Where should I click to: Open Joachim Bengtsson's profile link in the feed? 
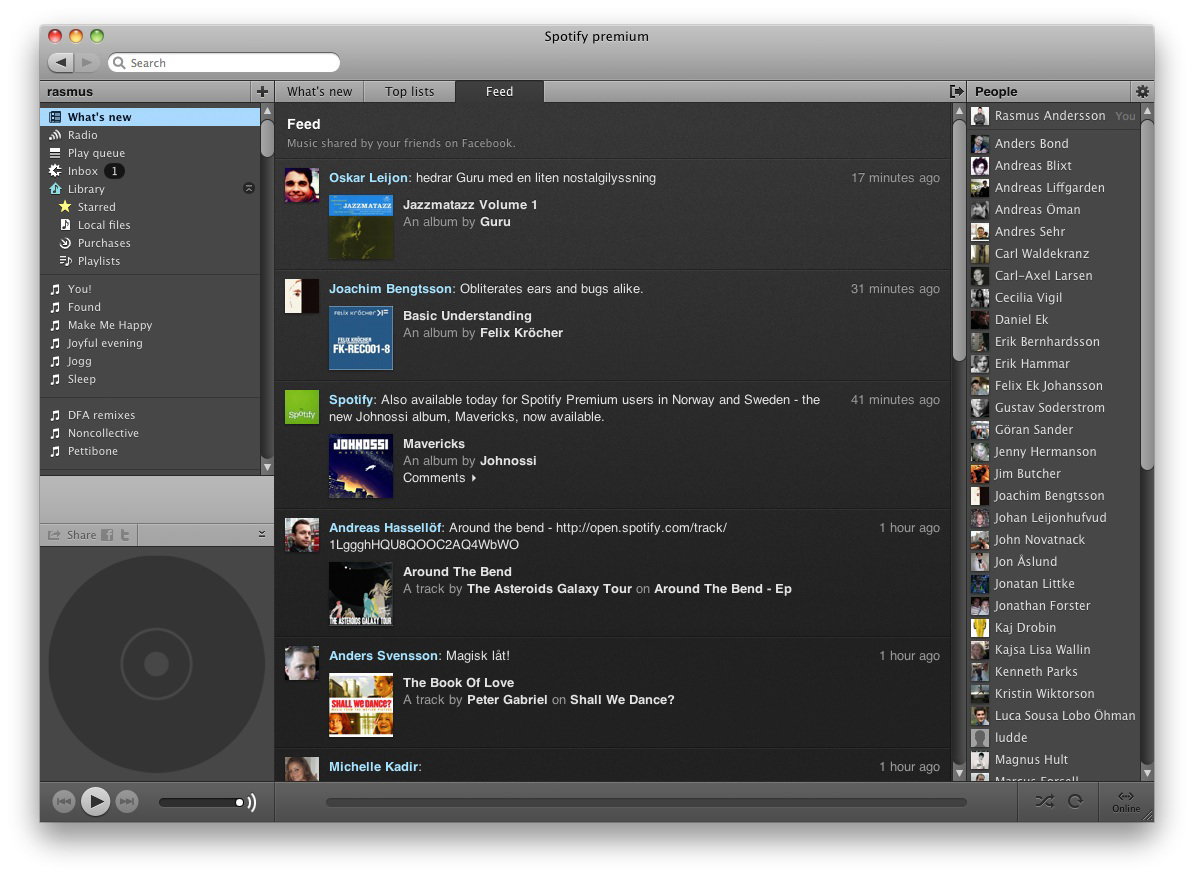pos(391,289)
